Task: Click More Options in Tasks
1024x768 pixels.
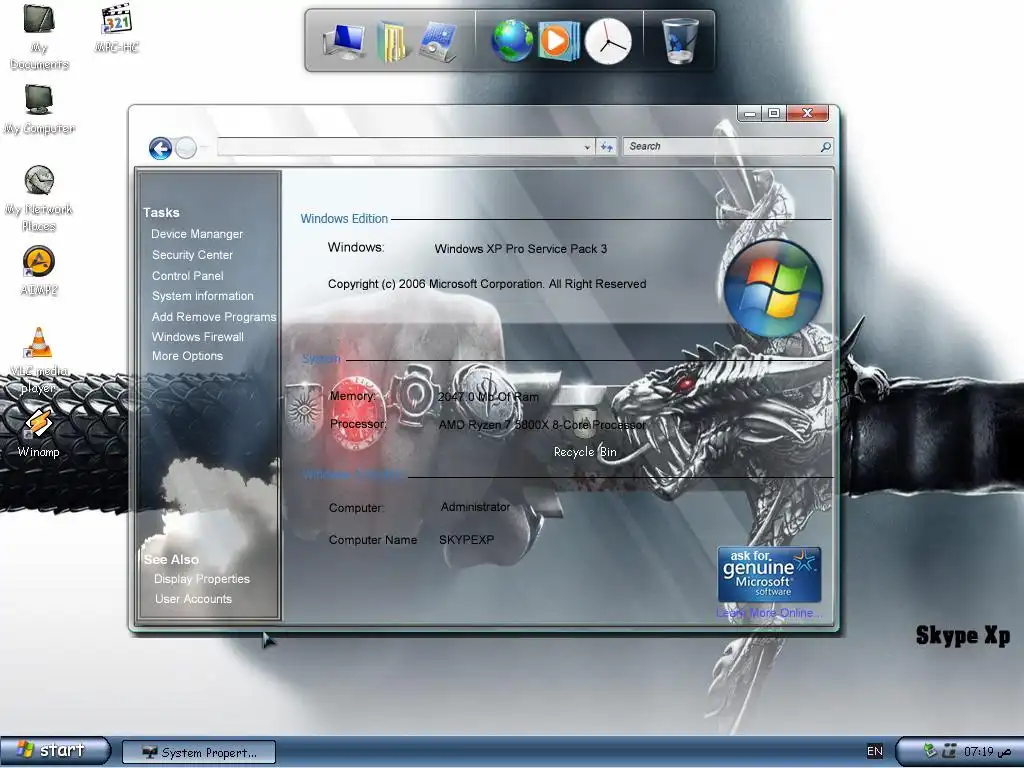Action: 187,356
